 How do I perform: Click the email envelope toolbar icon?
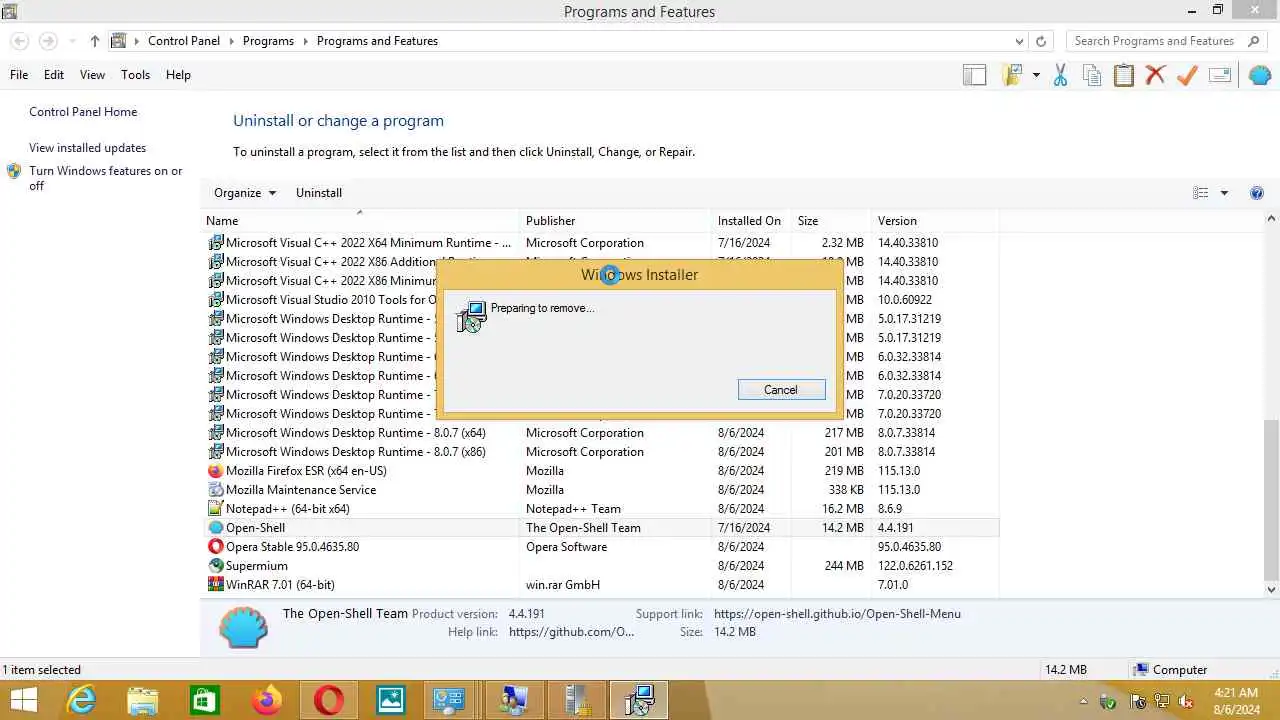pos(1219,75)
